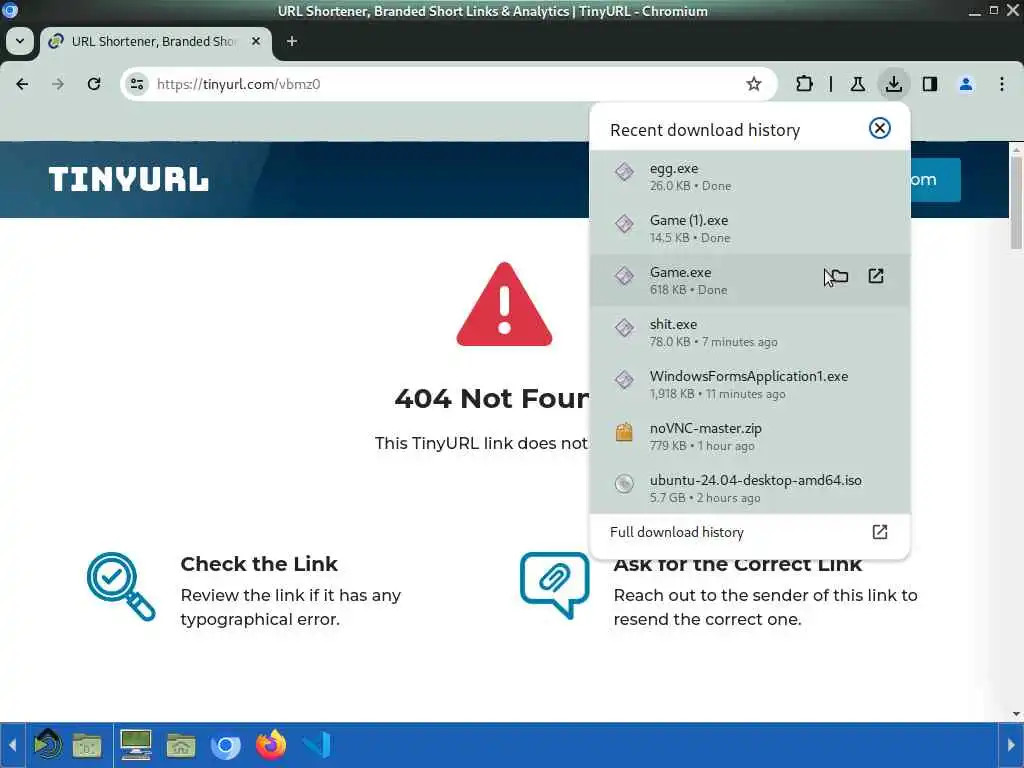Image resolution: width=1024 pixels, height=768 pixels.
Task: Click the taskbar right scroll arrow
Action: [x=1011, y=745]
